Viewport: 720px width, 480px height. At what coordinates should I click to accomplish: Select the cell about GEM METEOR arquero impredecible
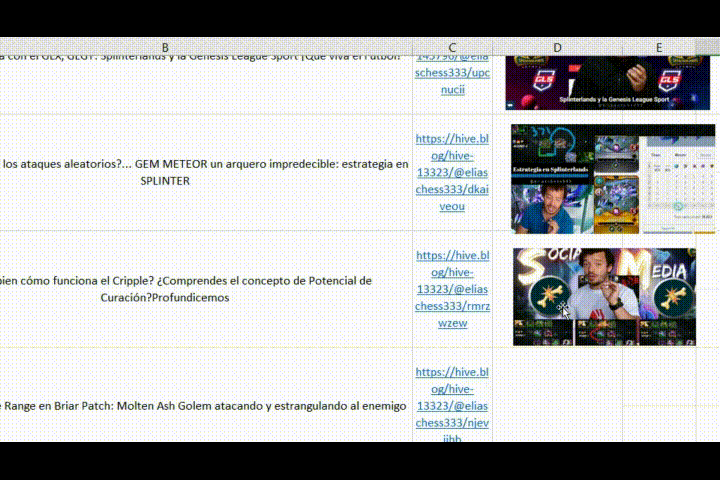tap(206, 172)
